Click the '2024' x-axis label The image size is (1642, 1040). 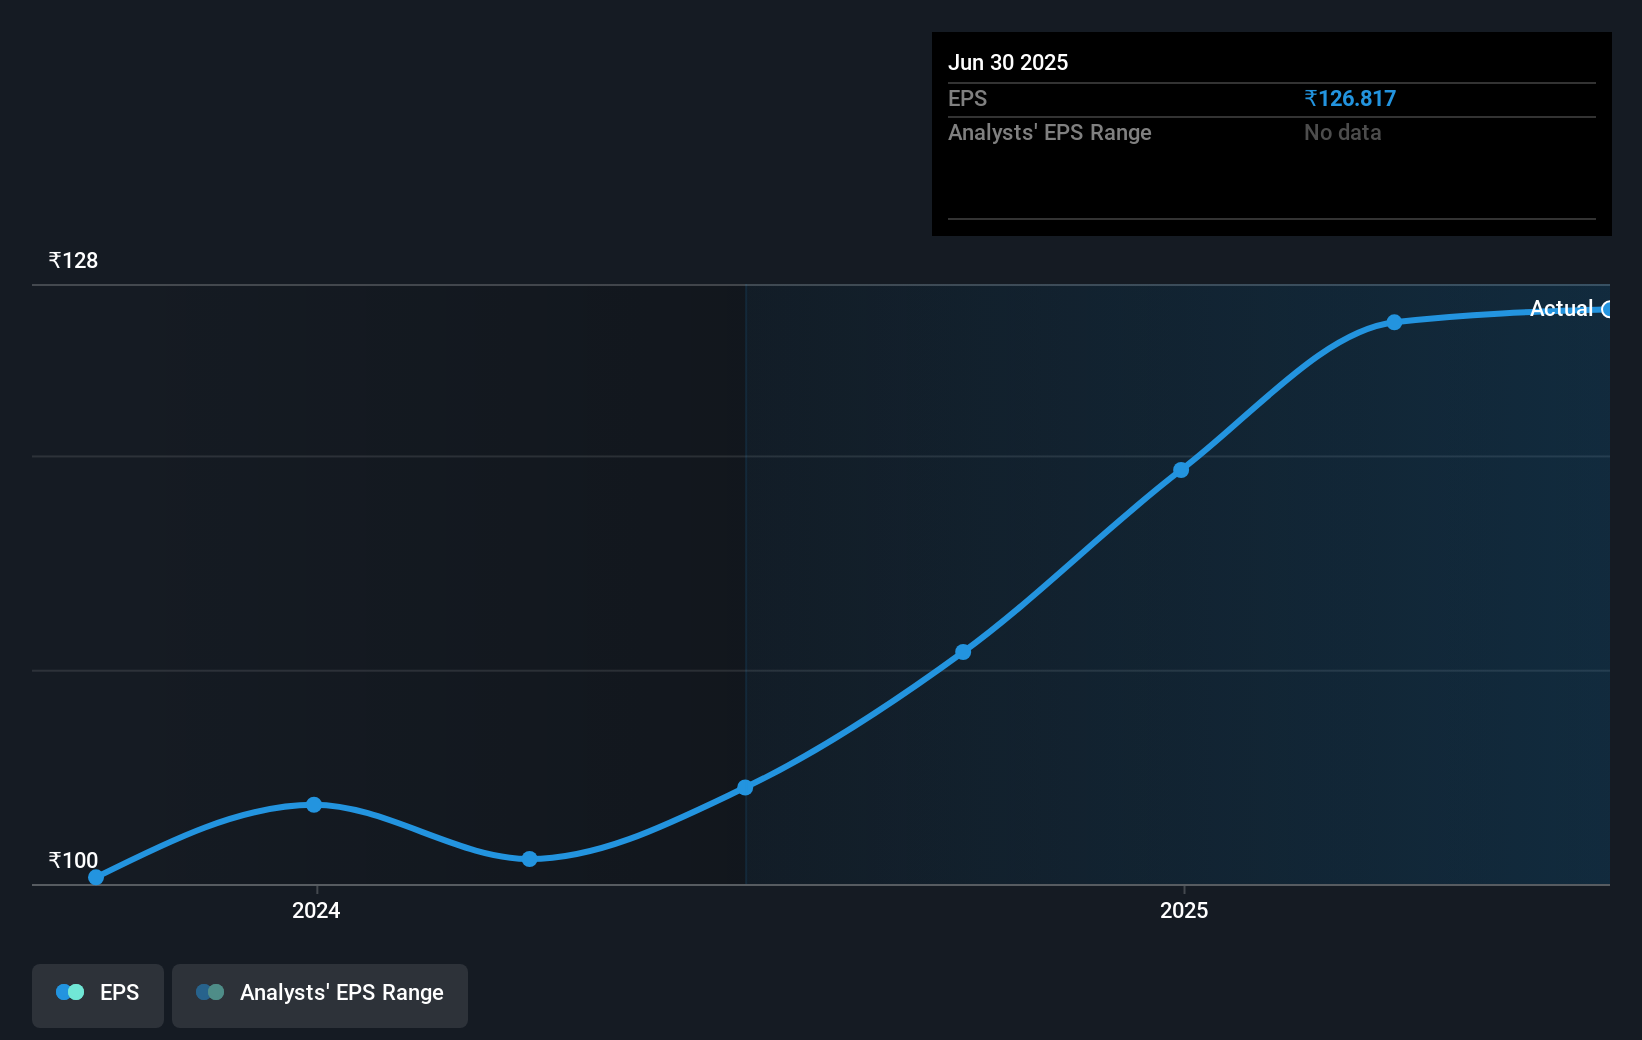316,910
